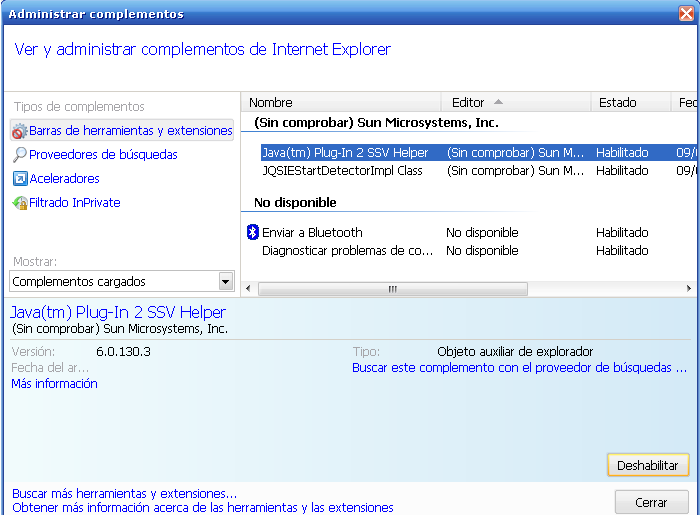Select JQSIEStartDetectorImpl Class entry

(342, 171)
